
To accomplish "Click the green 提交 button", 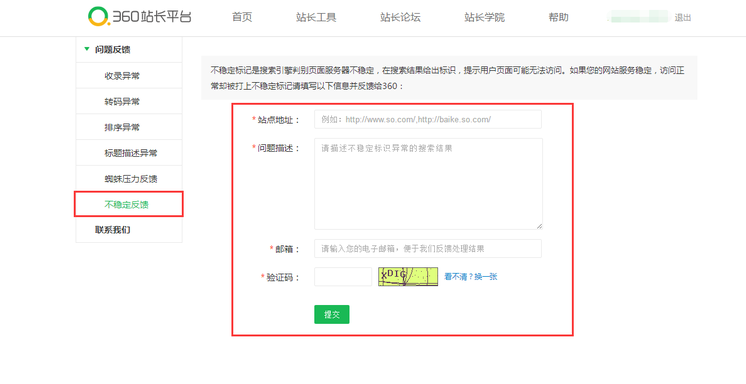I will pyautogui.click(x=332, y=315).
